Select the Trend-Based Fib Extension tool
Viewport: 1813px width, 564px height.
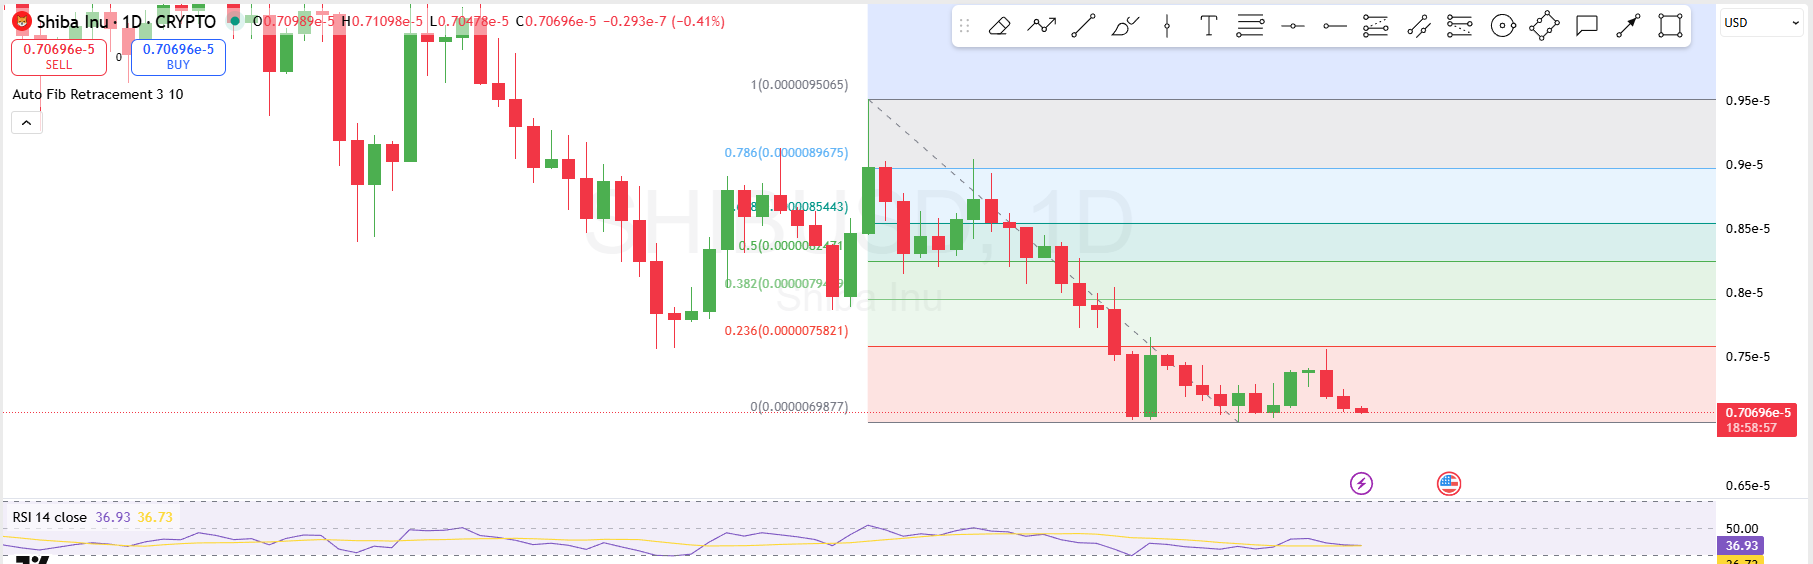tap(1376, 26)
